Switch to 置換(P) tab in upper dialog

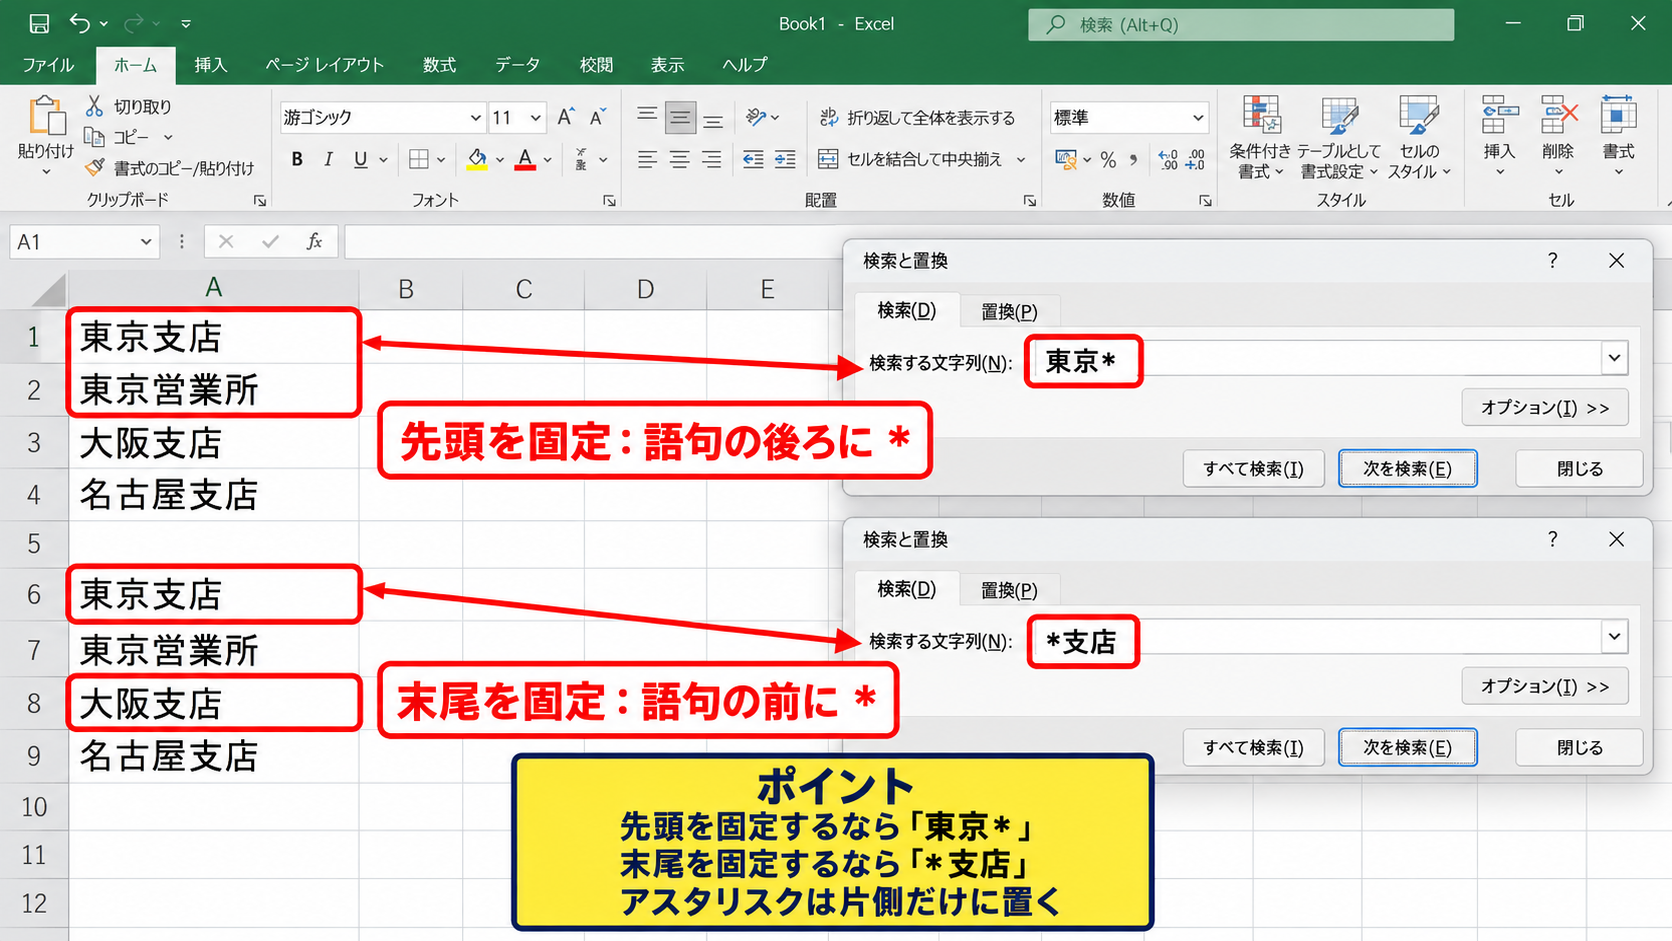point(1009,311)
